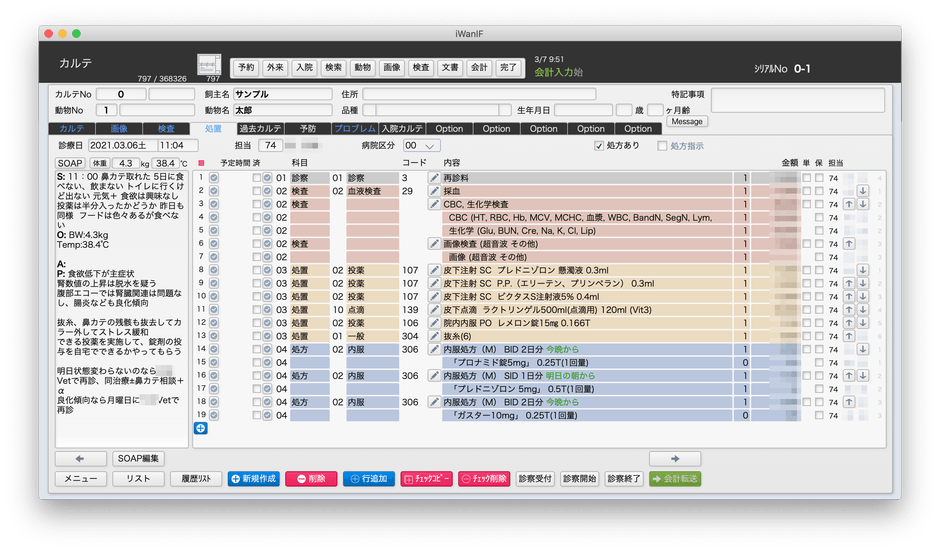
Task: Uncheck the 処方あり checkbox
Action: (x=599, y=146)
